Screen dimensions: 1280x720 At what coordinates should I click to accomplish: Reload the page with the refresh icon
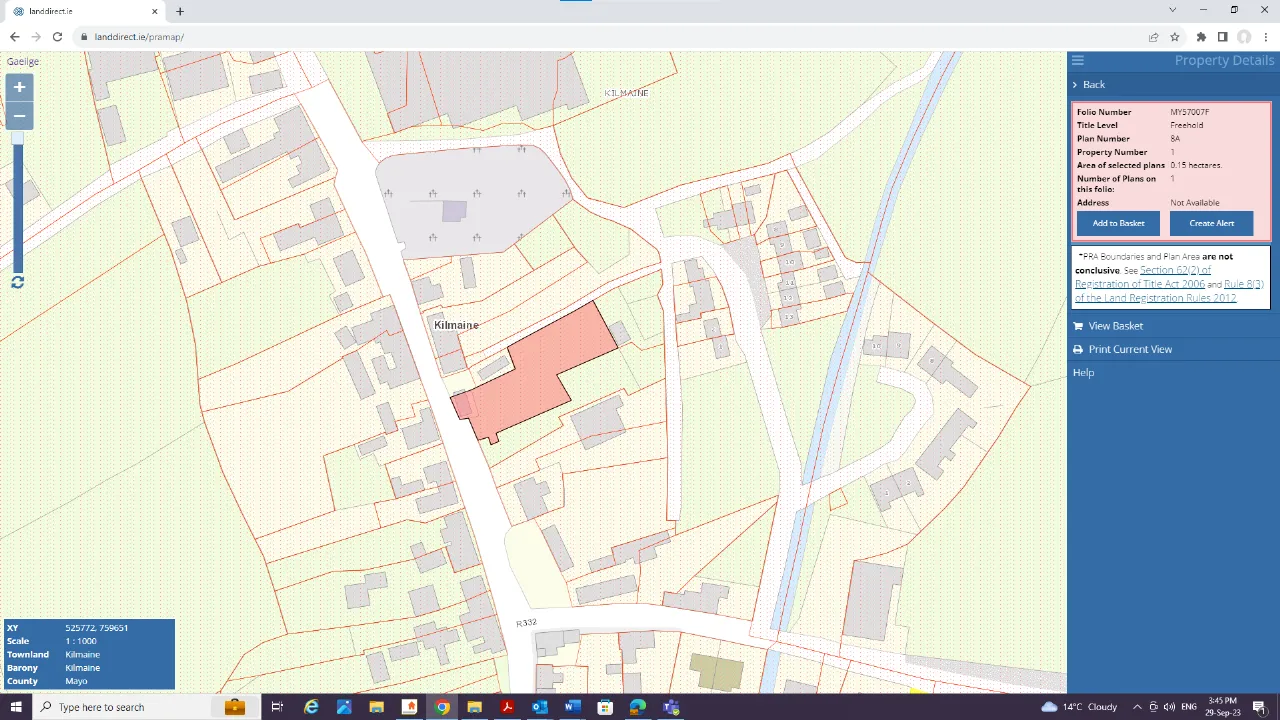pos(57,36)
